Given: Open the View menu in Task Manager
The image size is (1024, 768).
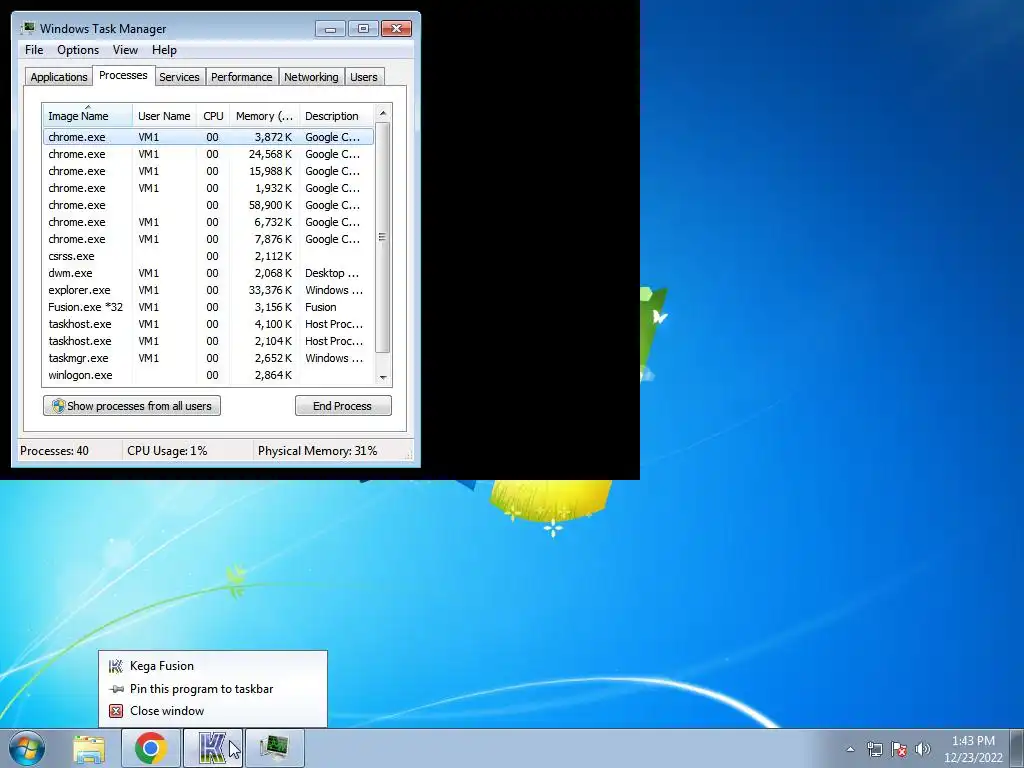Looking at the screenshot, I should coord(125,50).
